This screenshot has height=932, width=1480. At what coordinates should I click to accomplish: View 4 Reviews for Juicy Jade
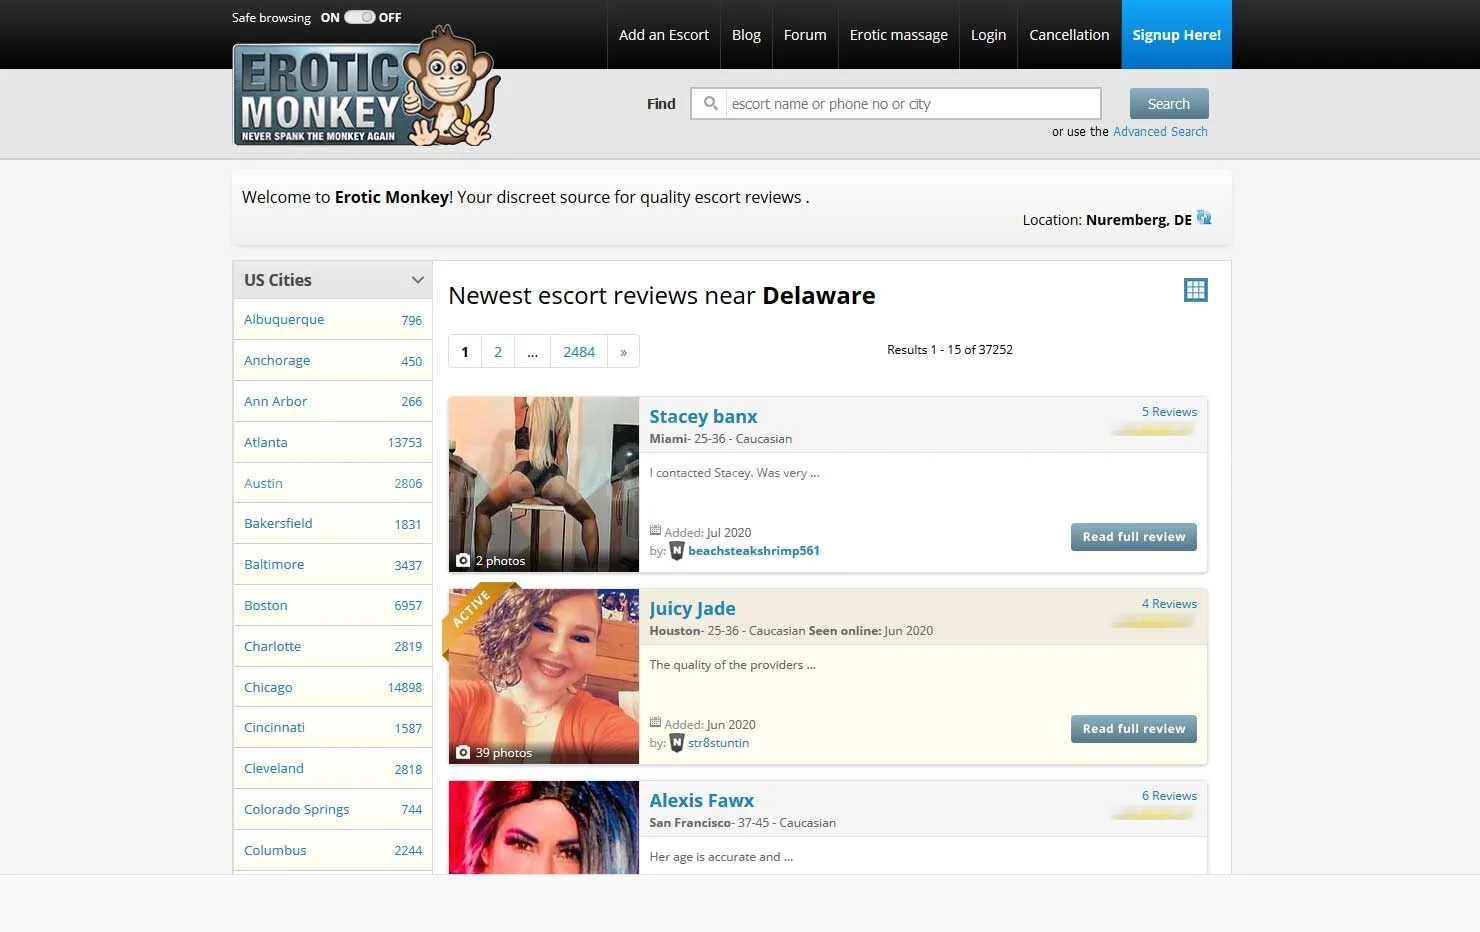click(x=1169, y=604)
